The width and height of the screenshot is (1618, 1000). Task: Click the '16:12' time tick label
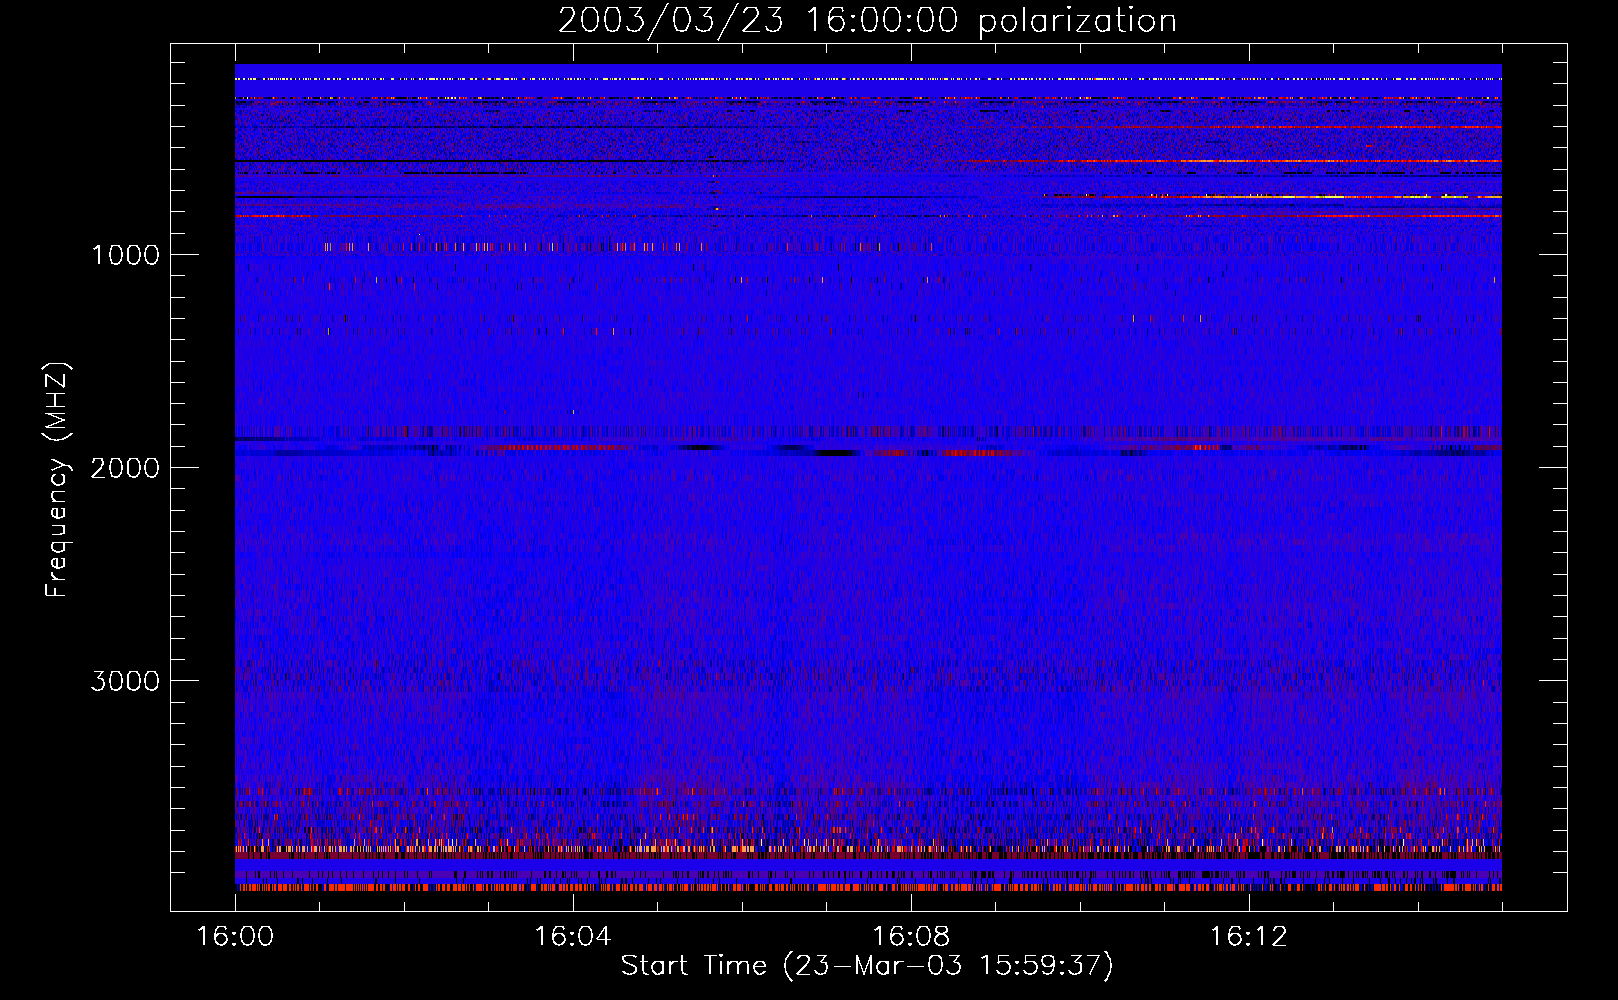[x=1248, y=937]
